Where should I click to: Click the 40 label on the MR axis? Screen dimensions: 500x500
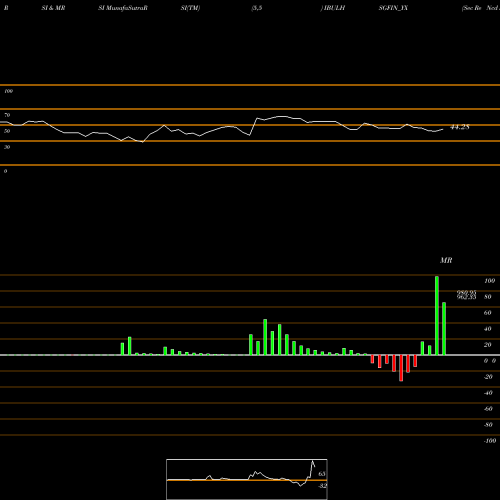[488, 329]
